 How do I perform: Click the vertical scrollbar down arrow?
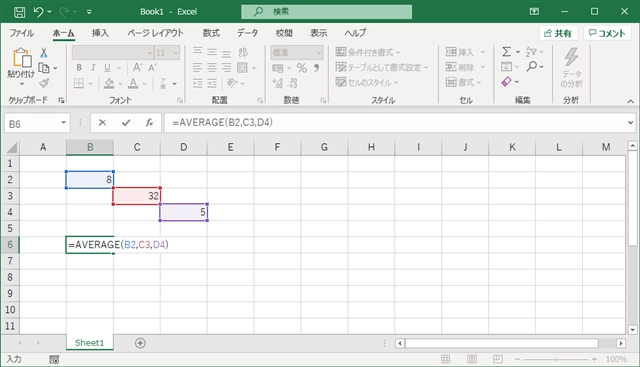[632, 329]
